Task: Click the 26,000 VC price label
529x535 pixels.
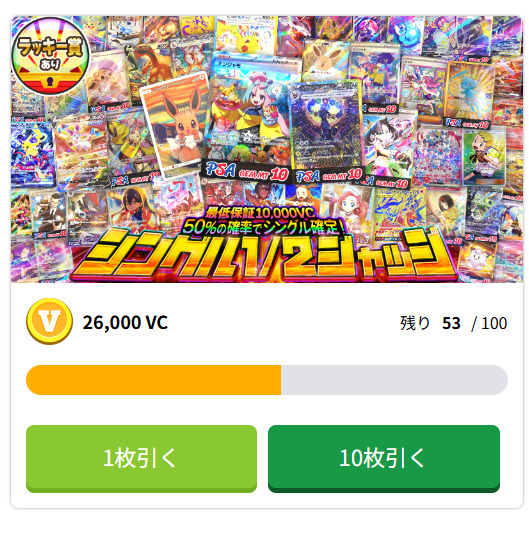Action: tap(125, 322)
